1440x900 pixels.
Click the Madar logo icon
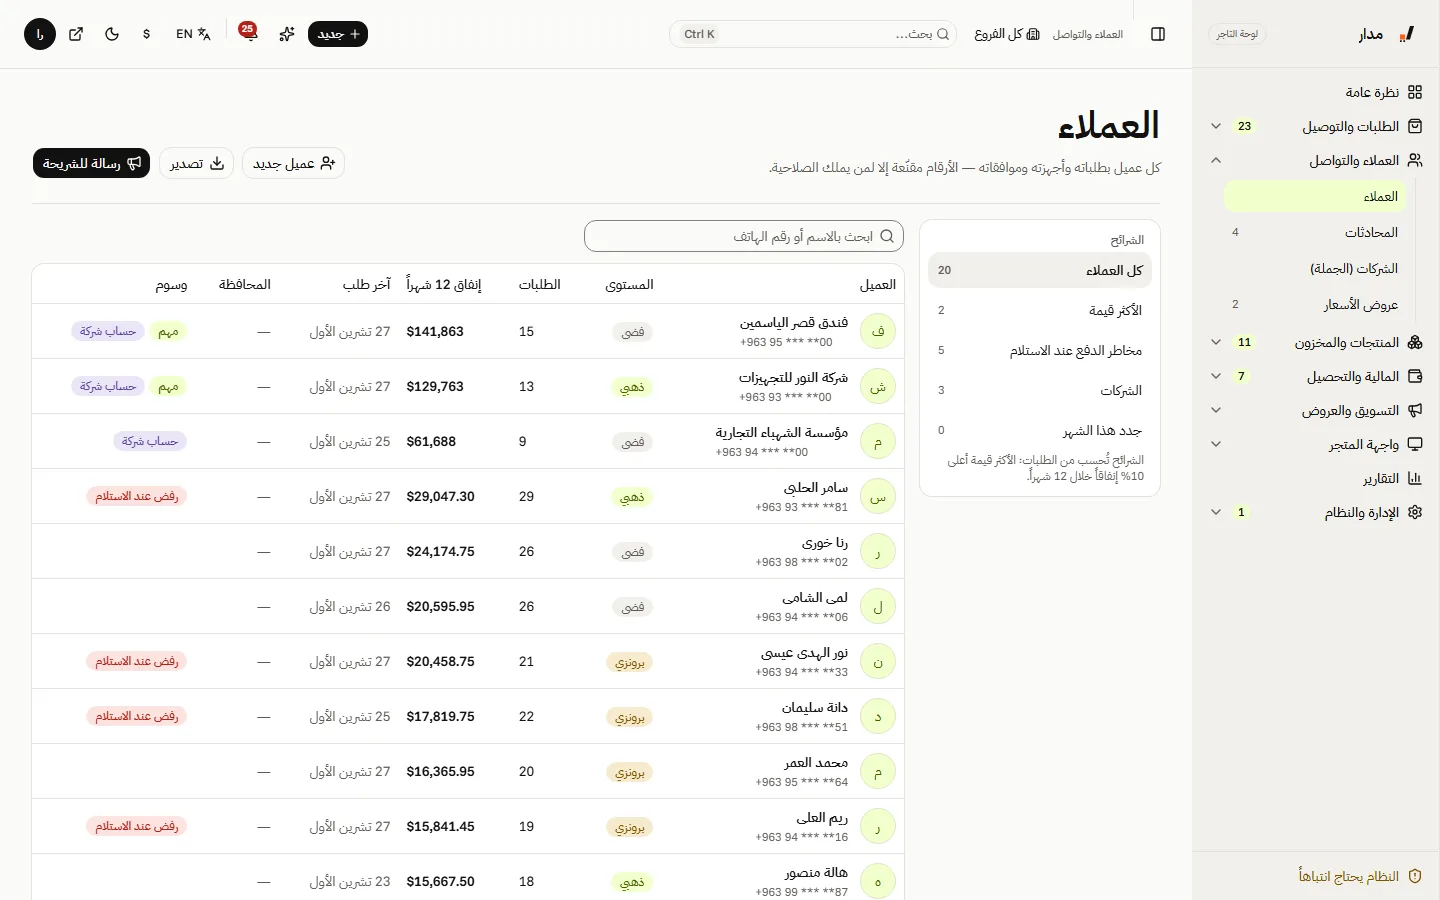[x=1407, y=34]
